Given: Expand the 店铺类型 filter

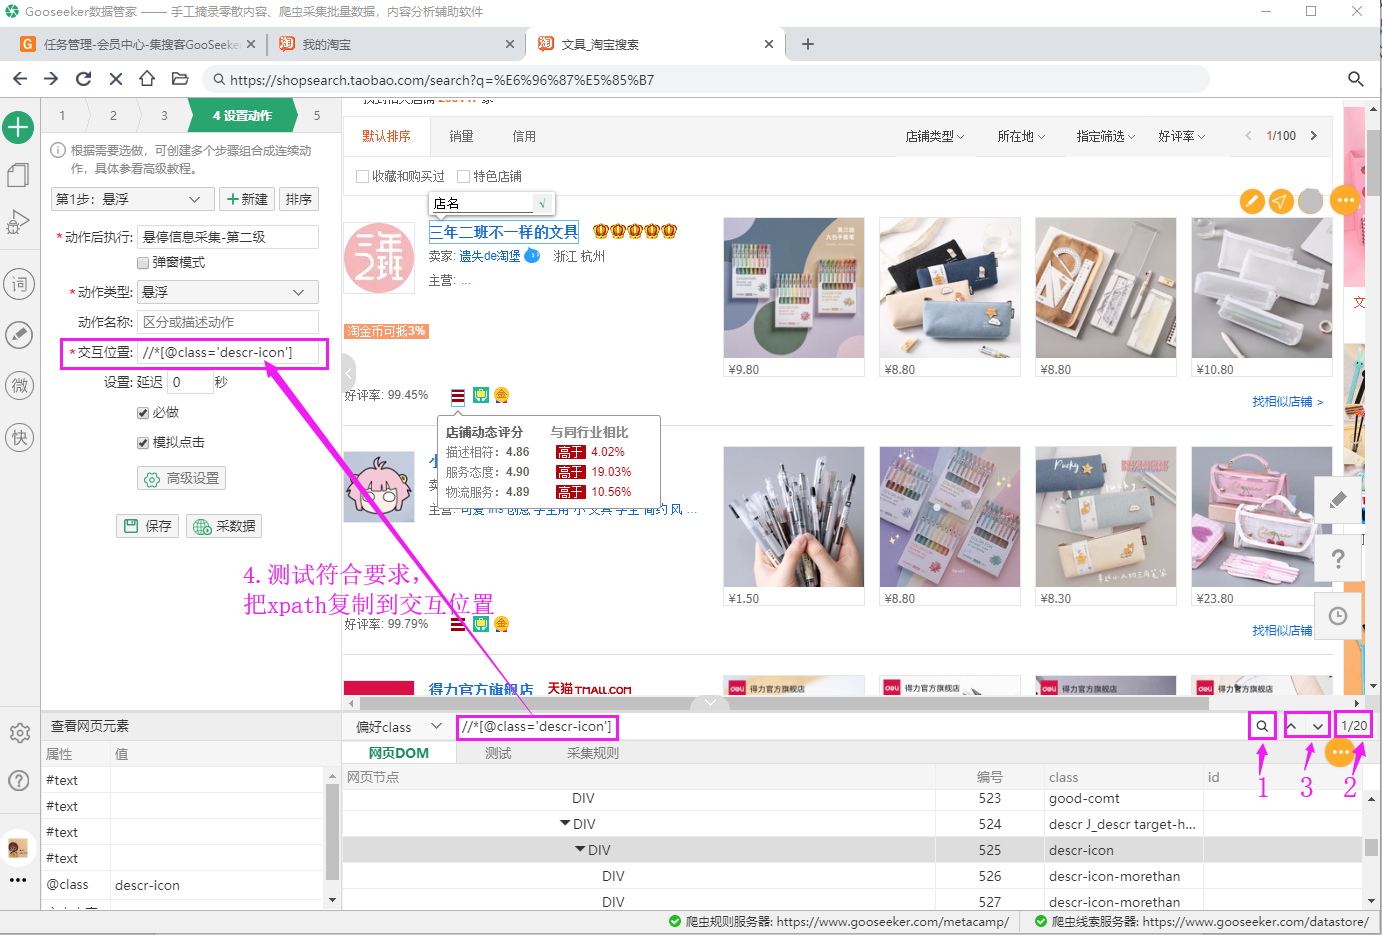Looking at the screenshot, I should point(934,136).
